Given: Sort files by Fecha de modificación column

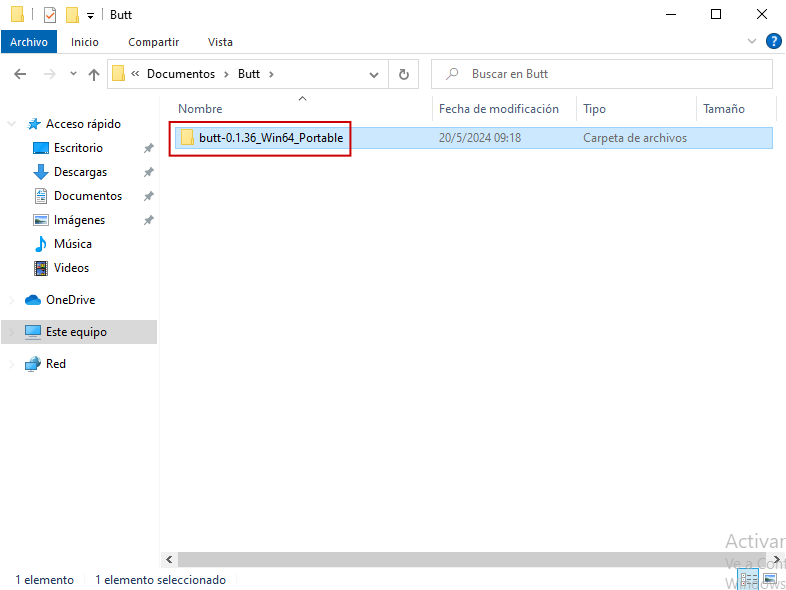Looking at the screenshot, I should pyautogui.click(x=498, y=109).
